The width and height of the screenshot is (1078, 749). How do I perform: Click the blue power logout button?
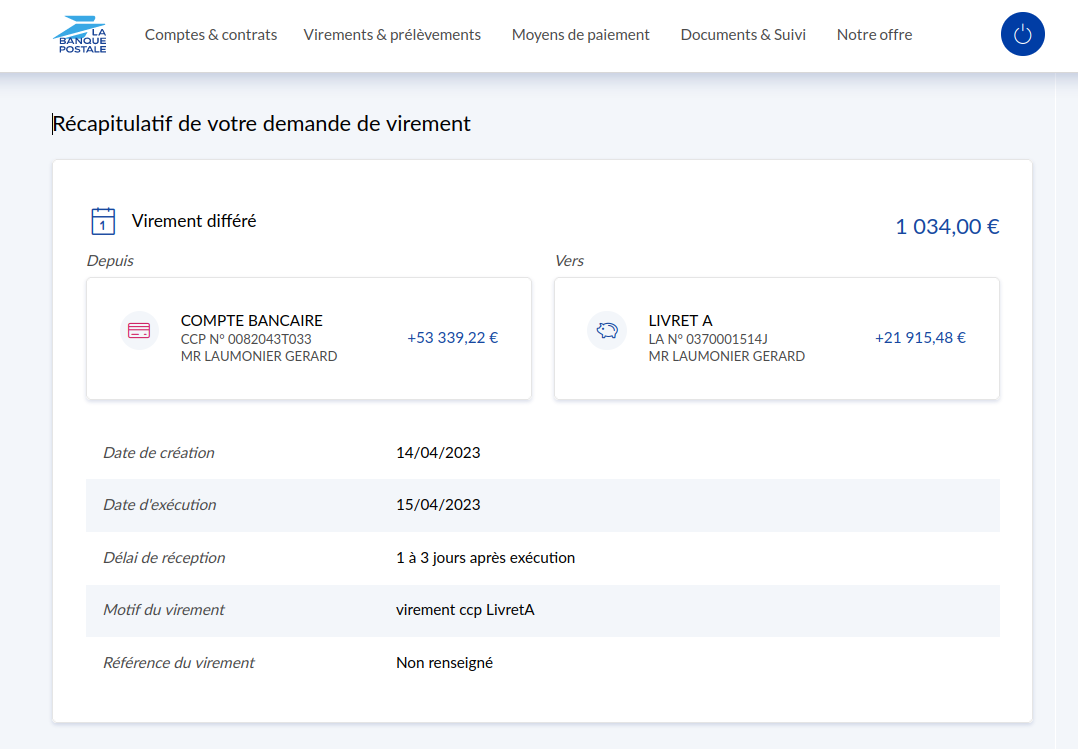1022,35
